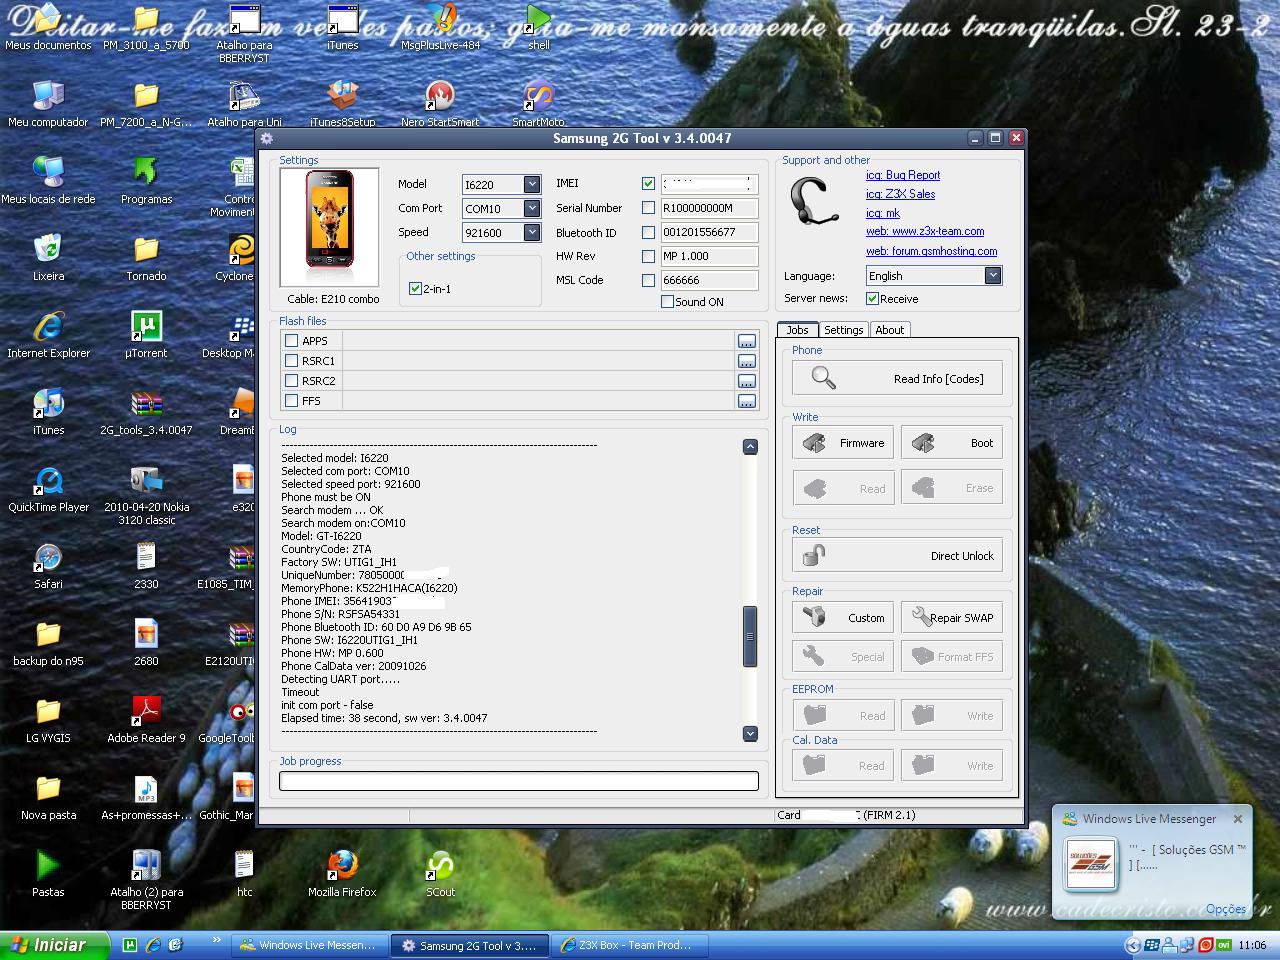Click the headset support icon
This screenshot has width=1280, height=960.
[813, 203]
